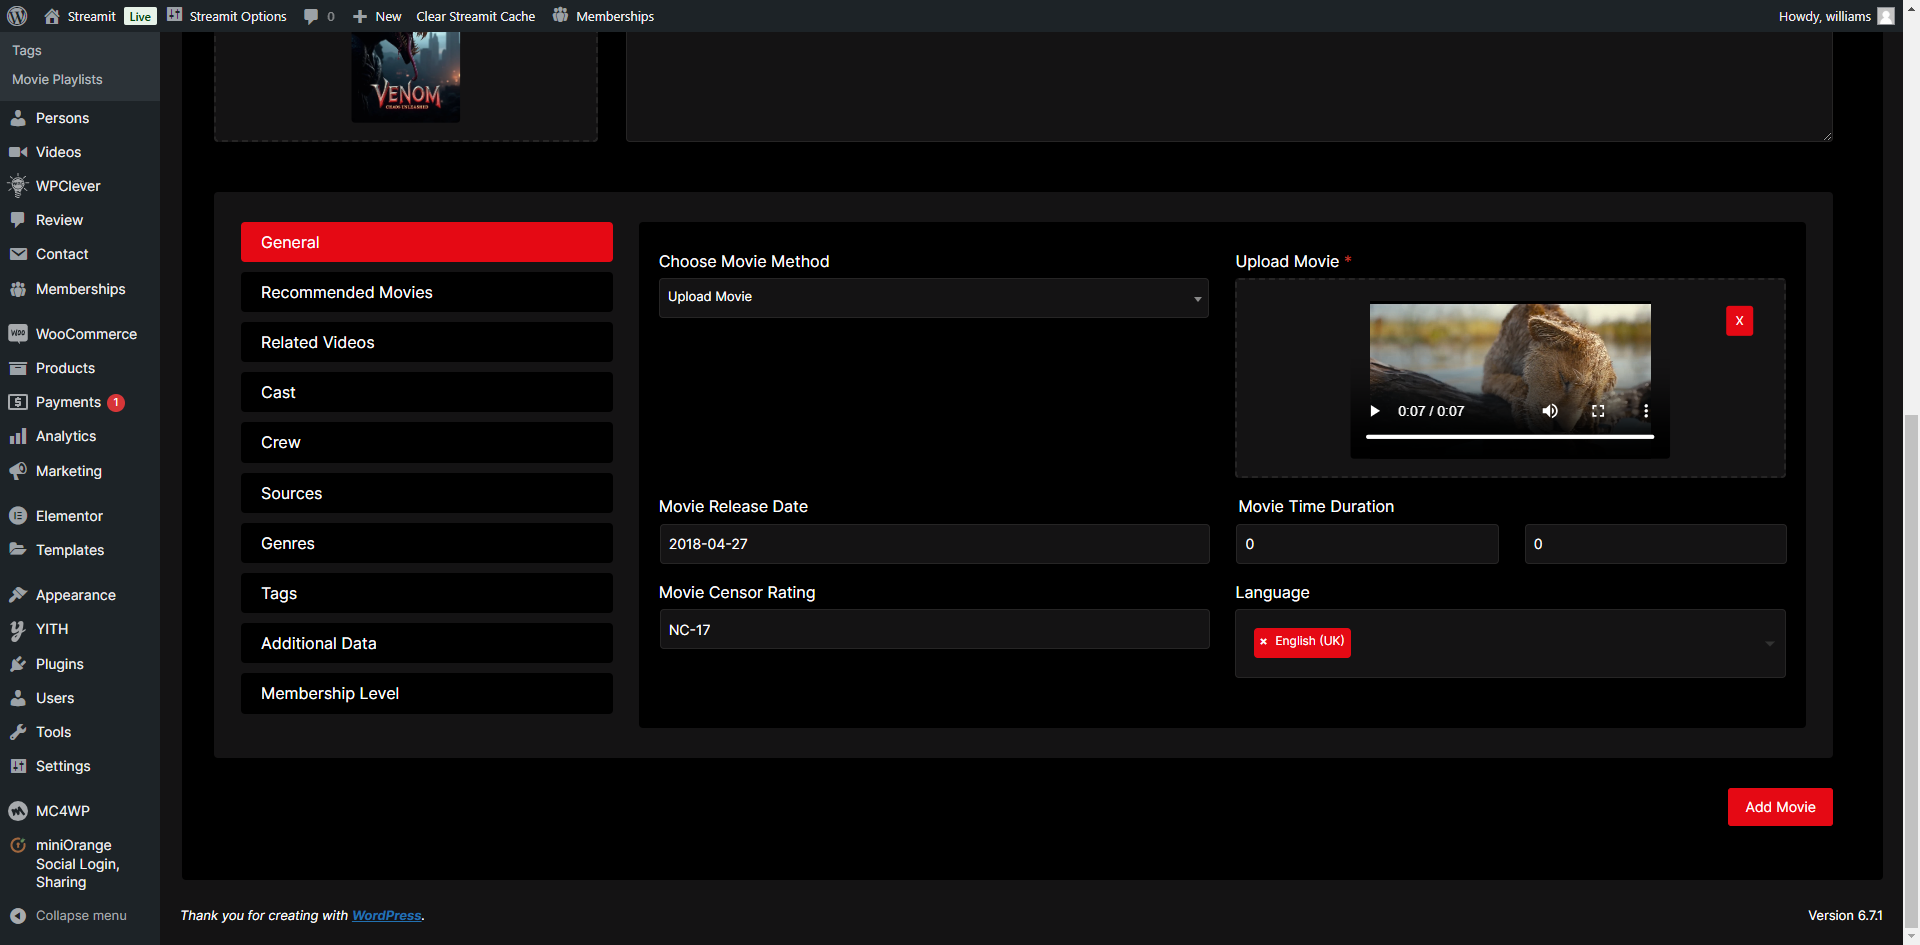The height and width of the screenshot is (945, 1920).
Task: Open the WordPress footer link
Action: pos(387,915)
